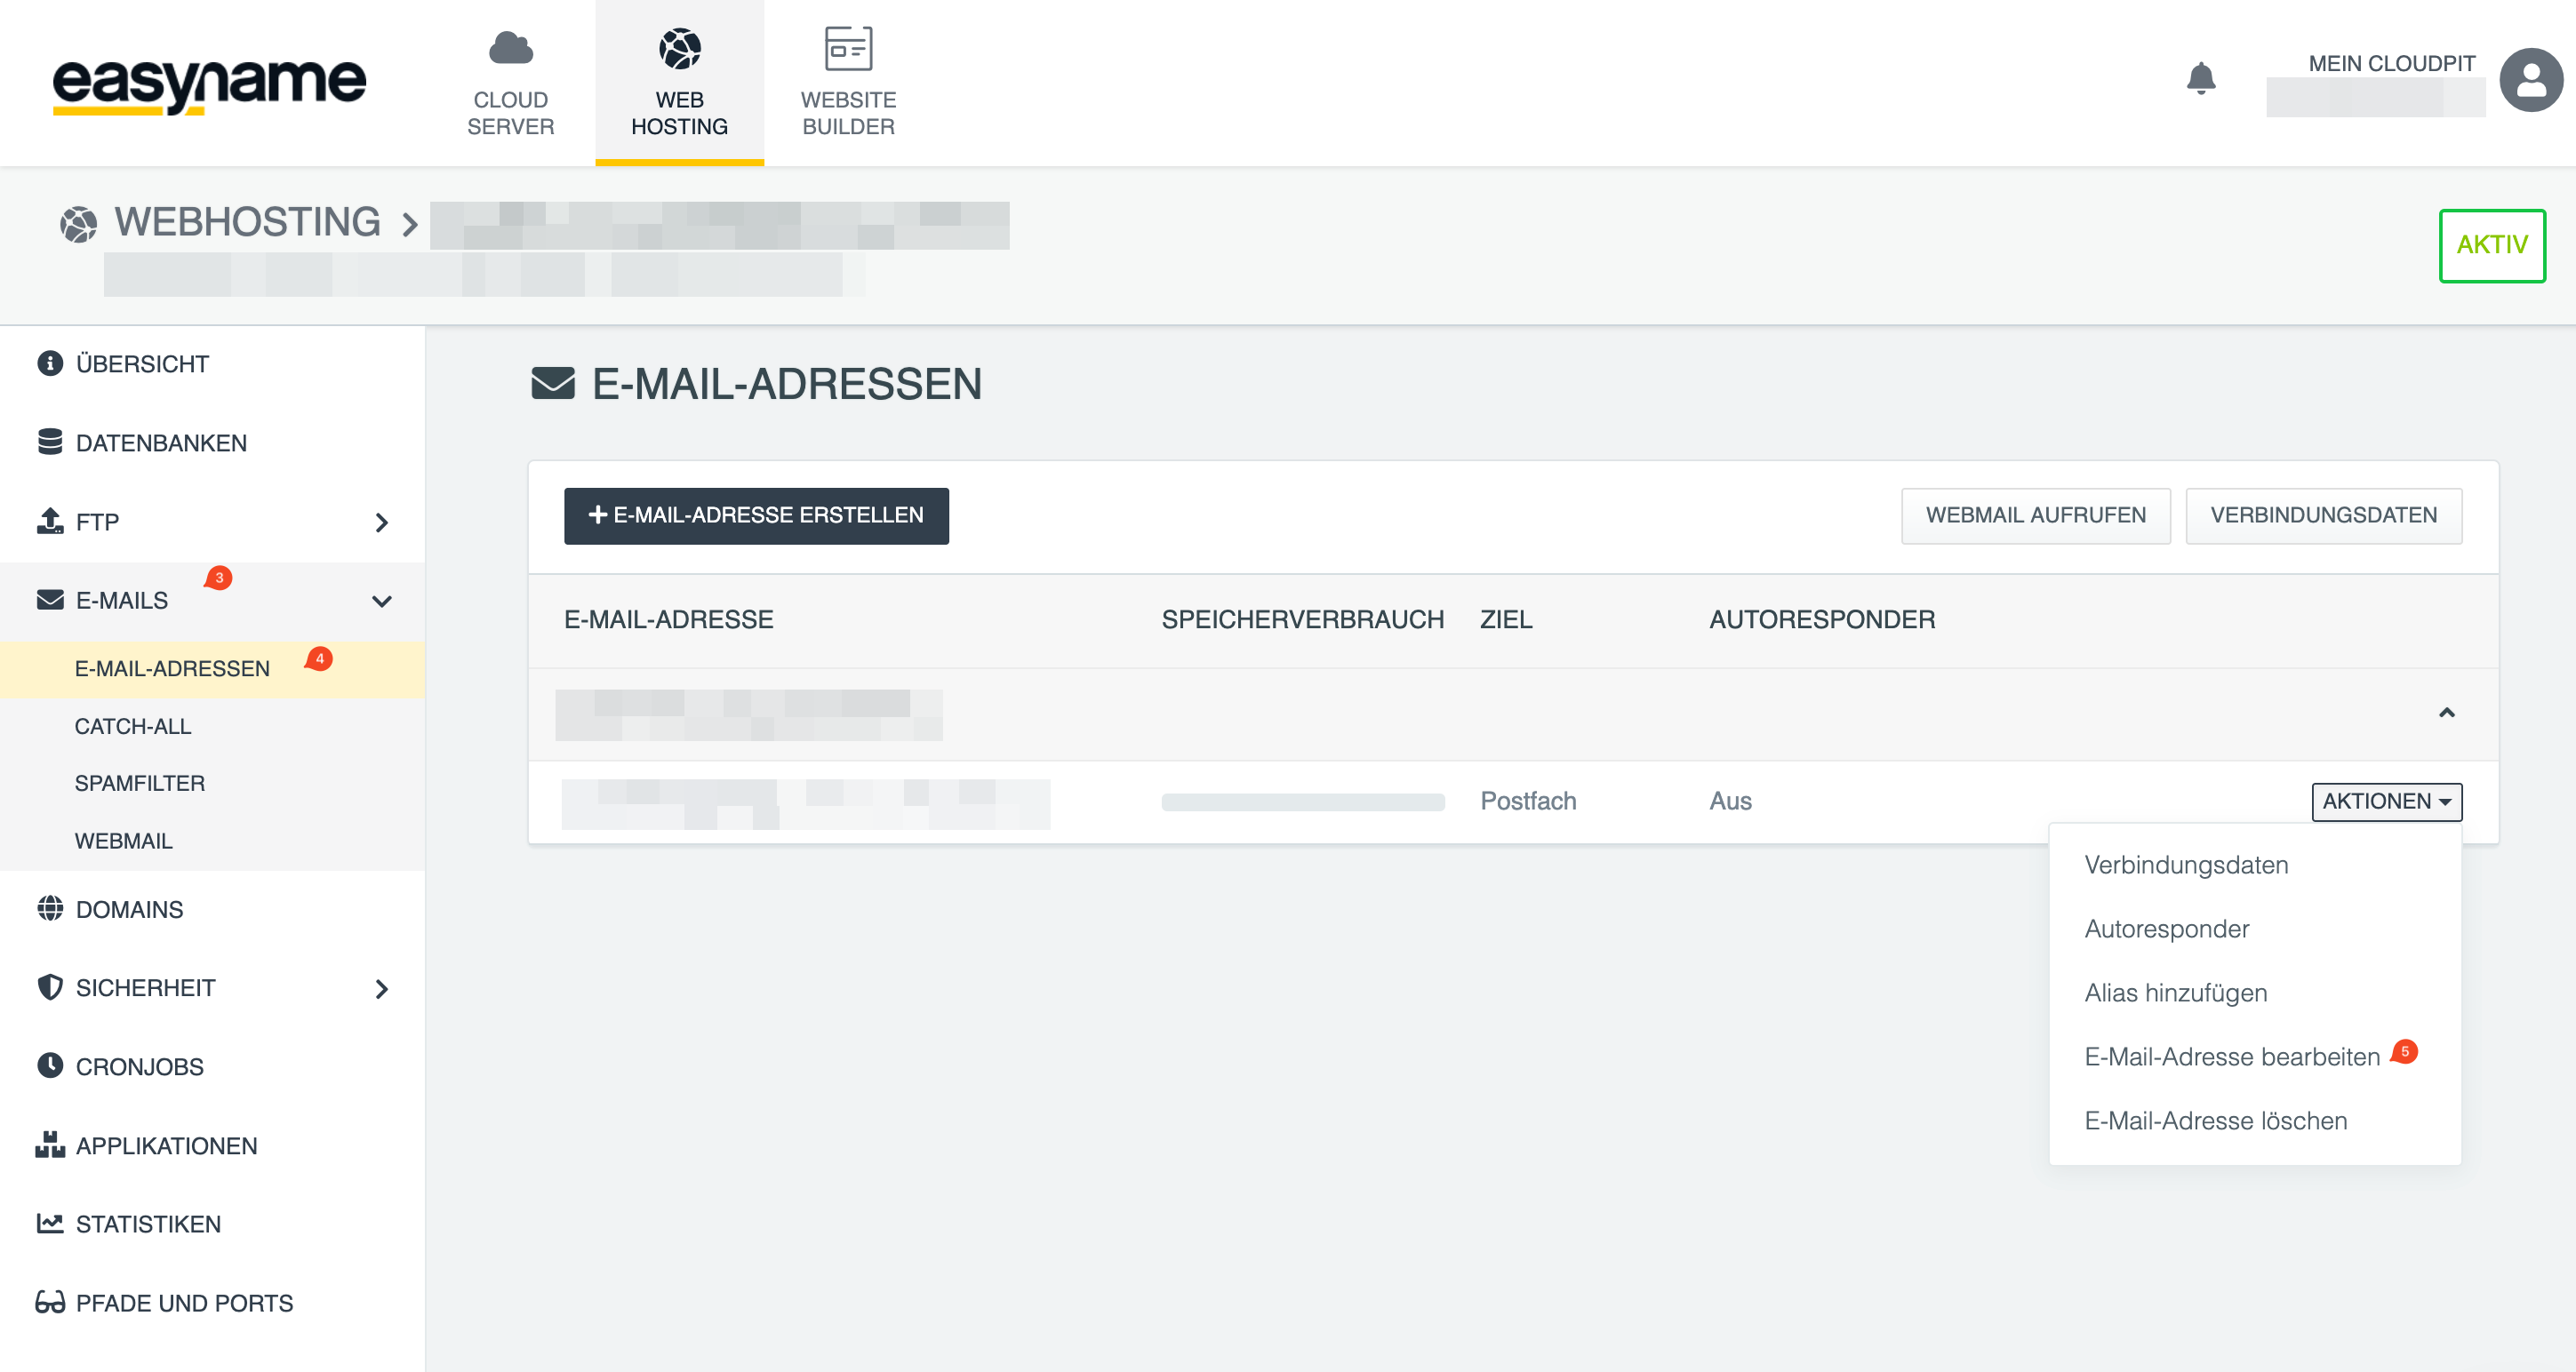Click the Übersicht info icon in sidebar

pos(50,363)
